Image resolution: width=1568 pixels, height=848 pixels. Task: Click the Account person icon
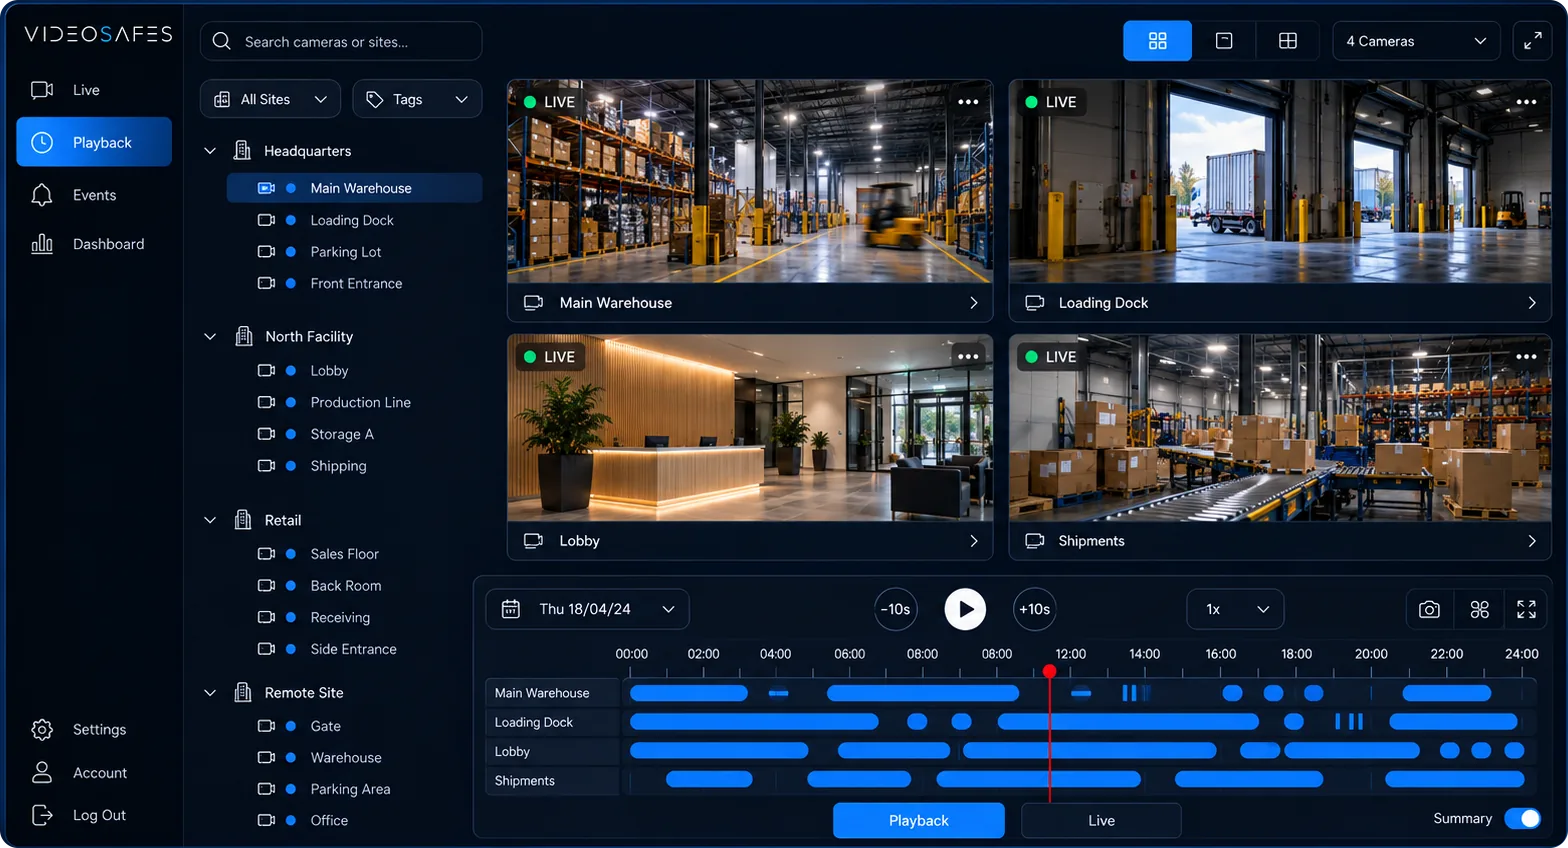coord(42,772)
